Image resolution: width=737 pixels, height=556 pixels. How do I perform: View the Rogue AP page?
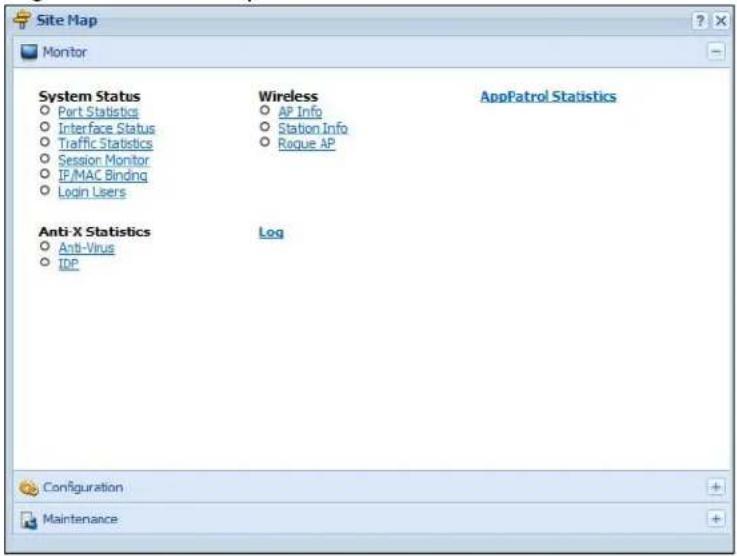coord(306,144)
